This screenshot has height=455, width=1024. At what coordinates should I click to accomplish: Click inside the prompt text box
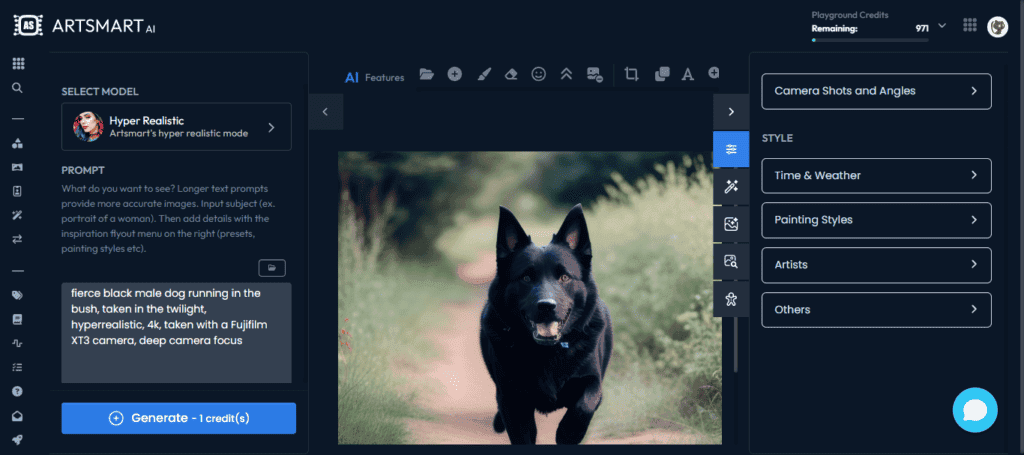(176, 333)
